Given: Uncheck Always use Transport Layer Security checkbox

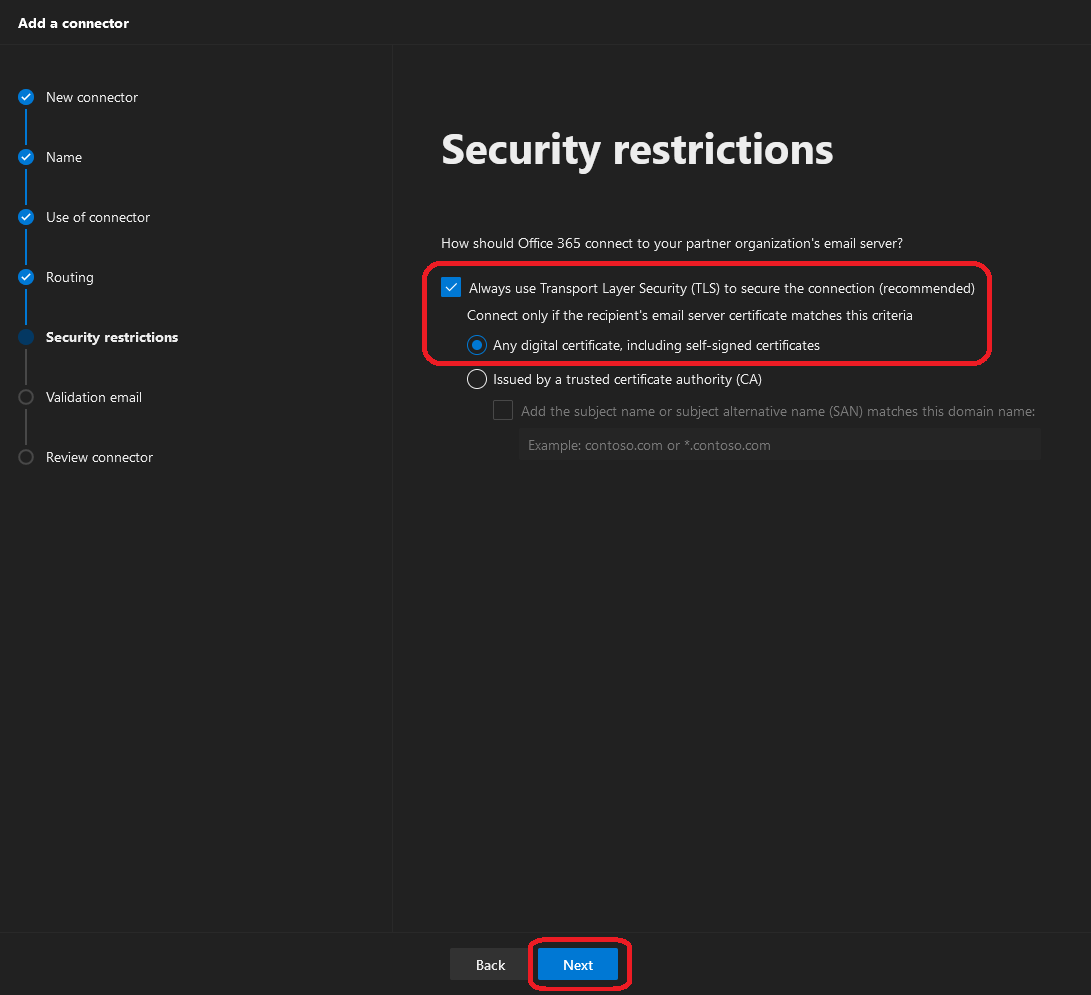Looking at the screenshot, I should coord(451,288).
